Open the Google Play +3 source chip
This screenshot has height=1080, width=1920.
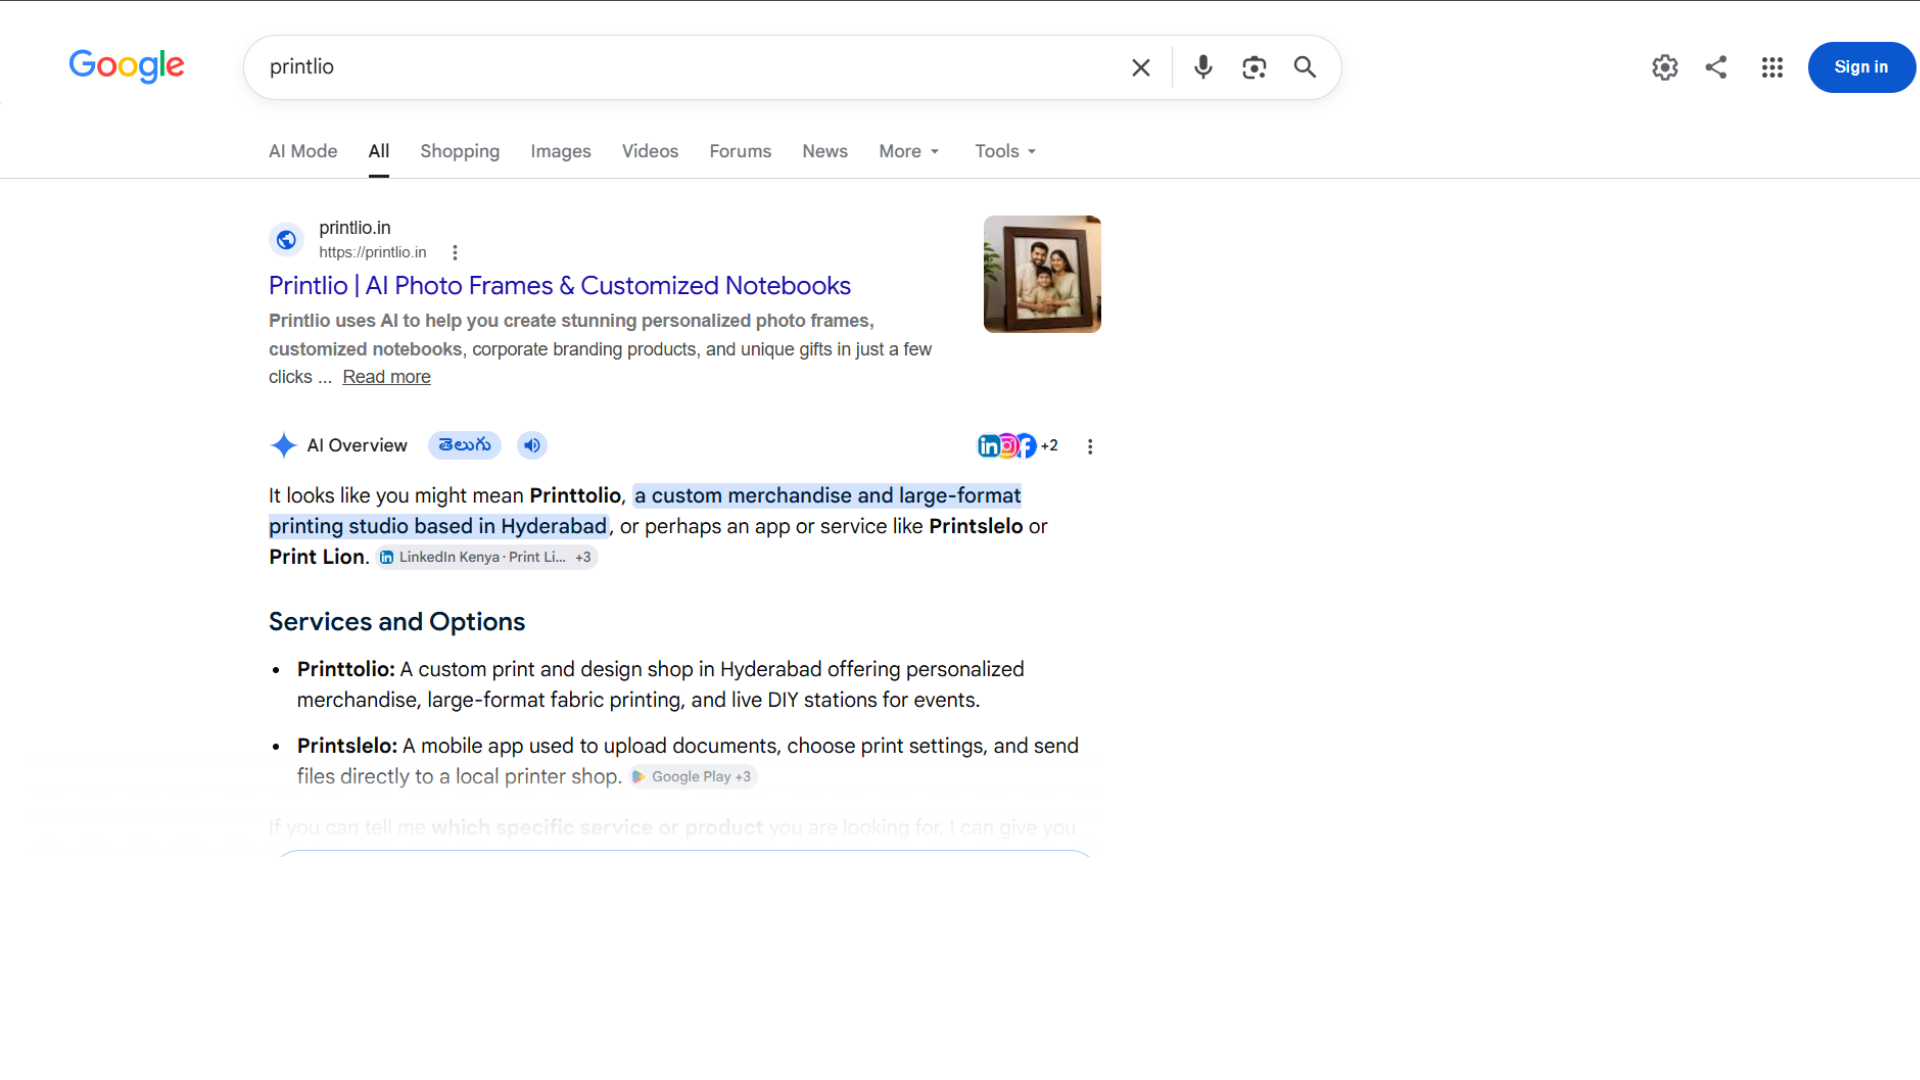[x=693, y=777]
